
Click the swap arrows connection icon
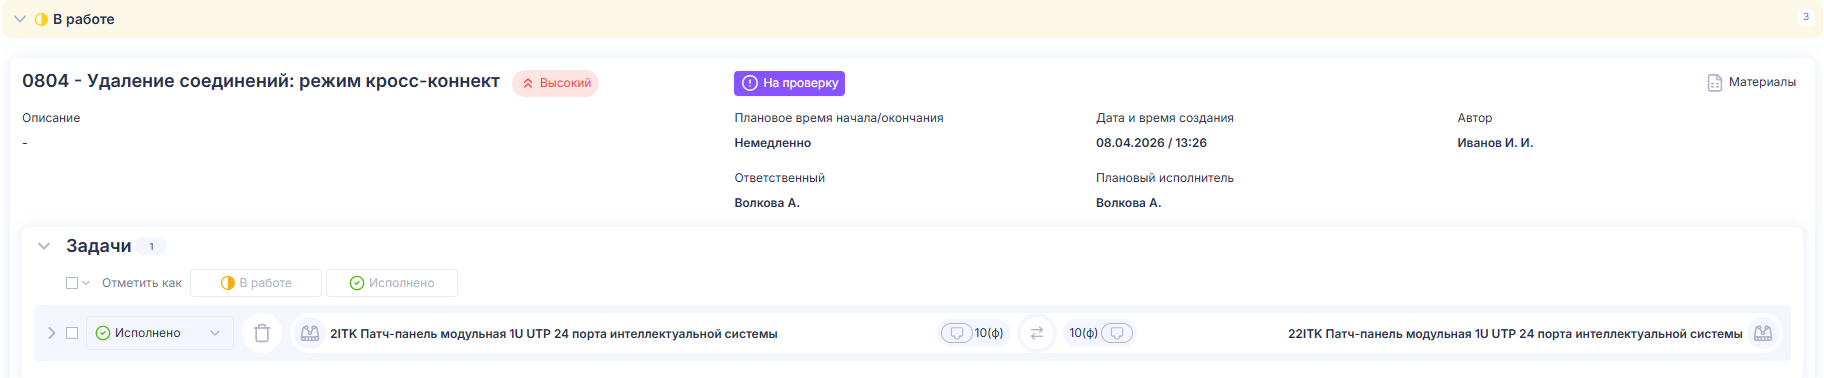1037,333
